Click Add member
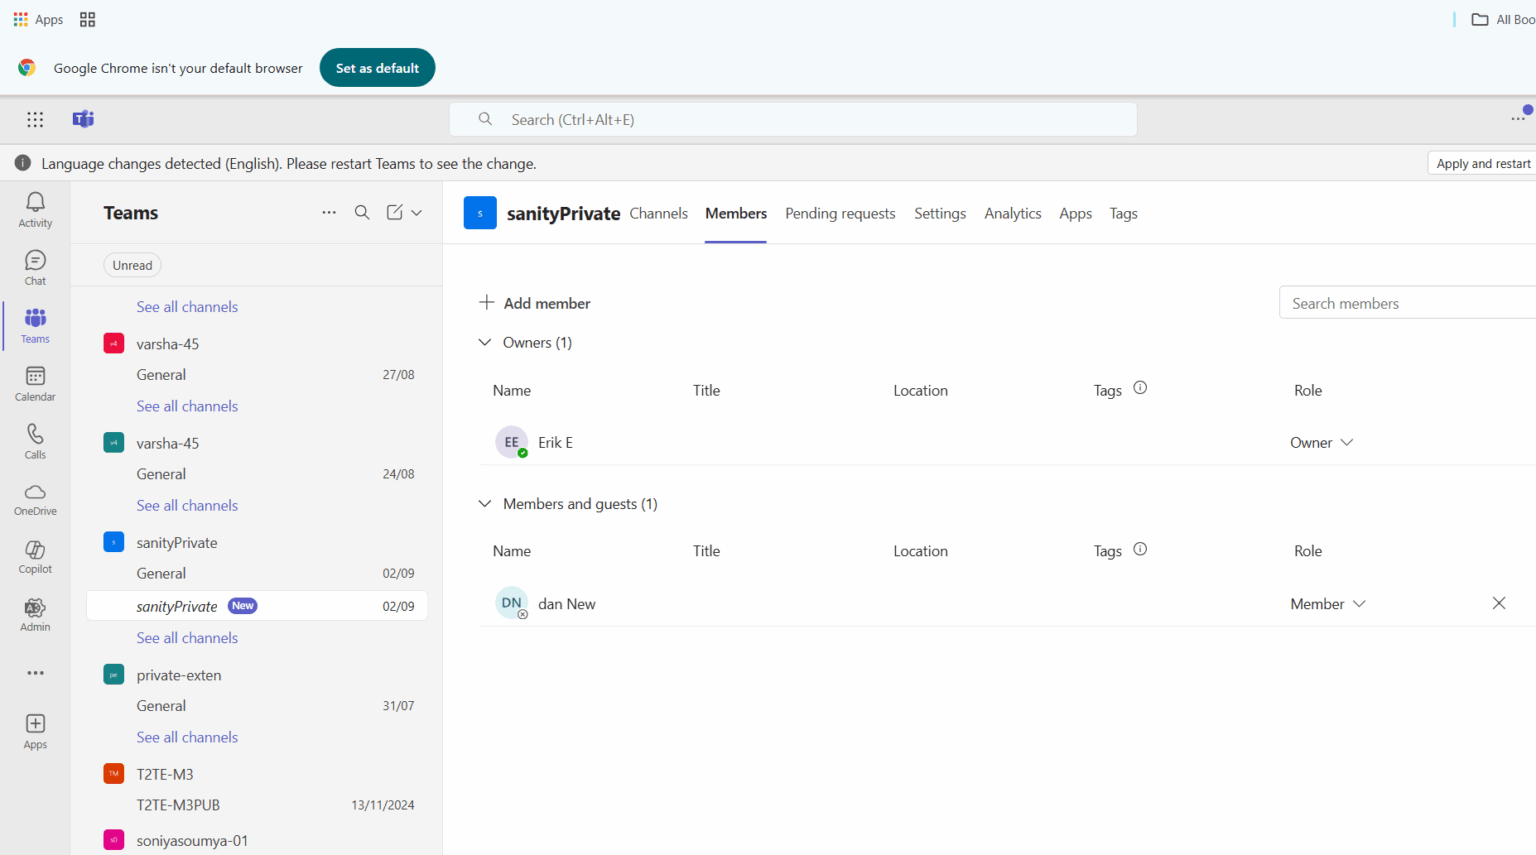The image size is (1536, 855). pos(534,302)
